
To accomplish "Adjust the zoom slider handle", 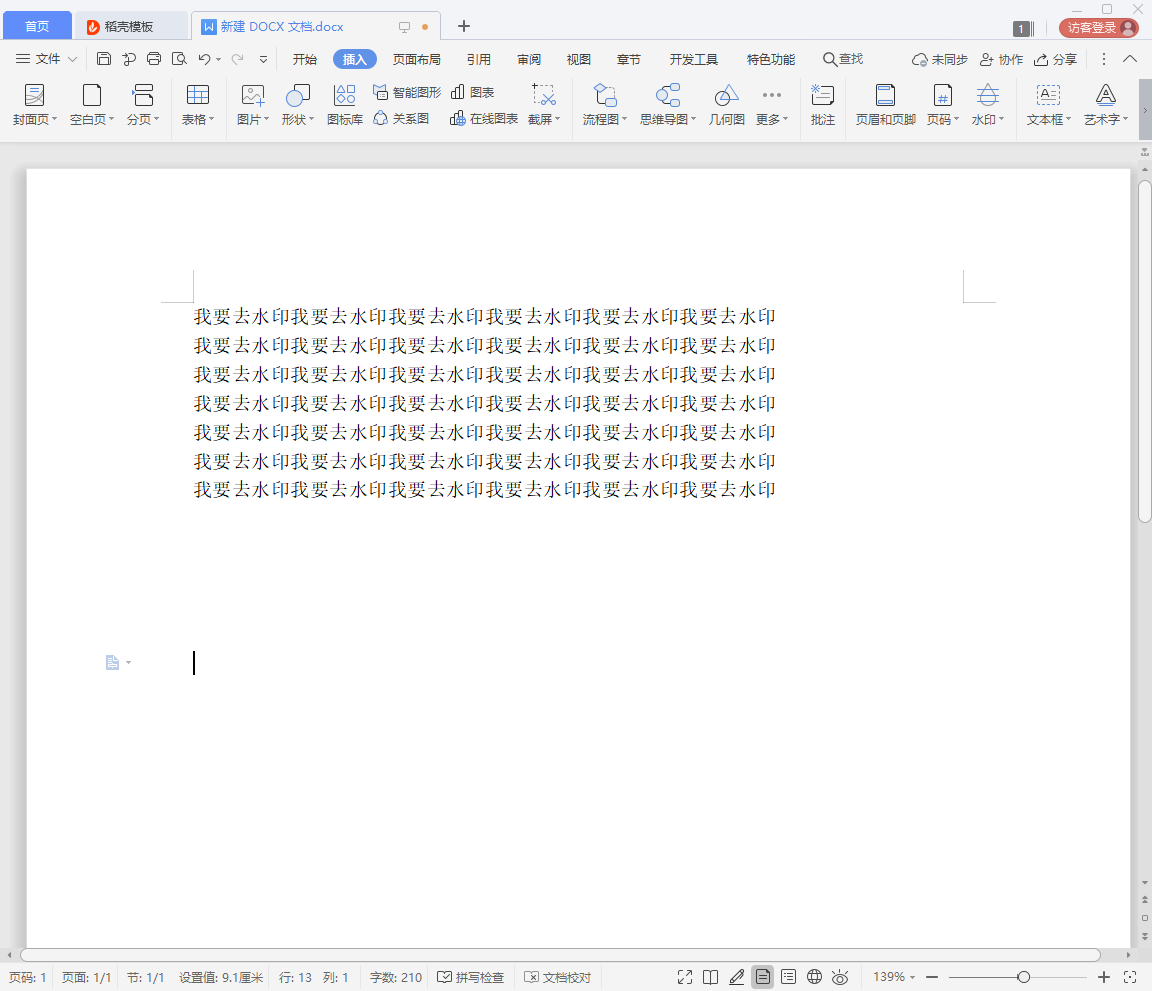I will pyautogui.click(x=1023, y=977).
